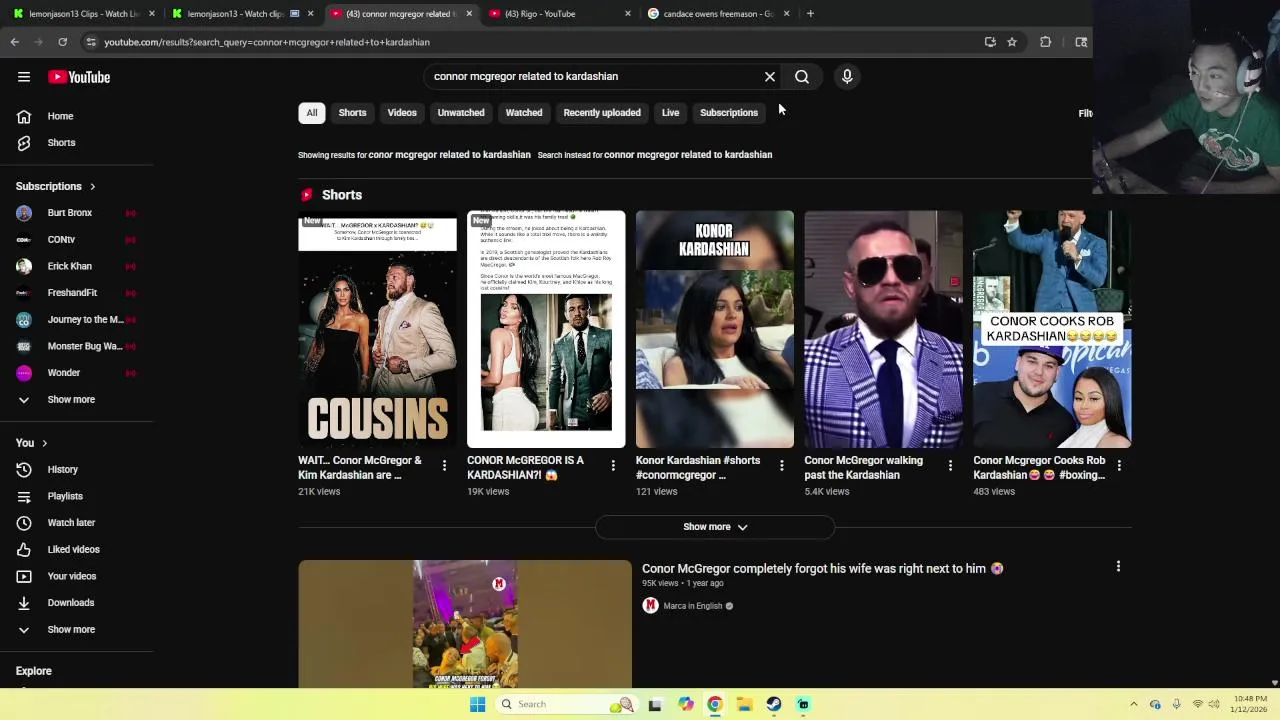Open the YouTube hamburger guide menu
The image size is (1280, 720).
point(24,77)
